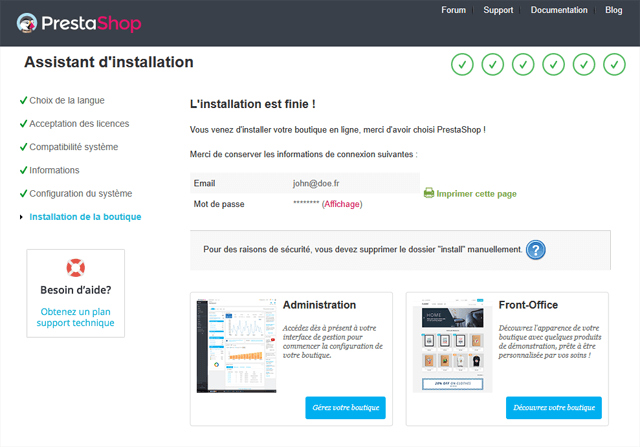
Task: Select Informations step
Action: click(54, 170)
